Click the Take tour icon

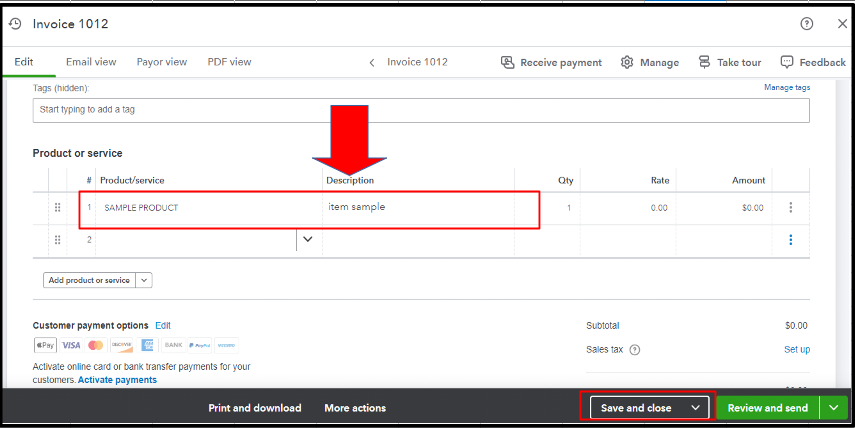click(x=704, y=62)
